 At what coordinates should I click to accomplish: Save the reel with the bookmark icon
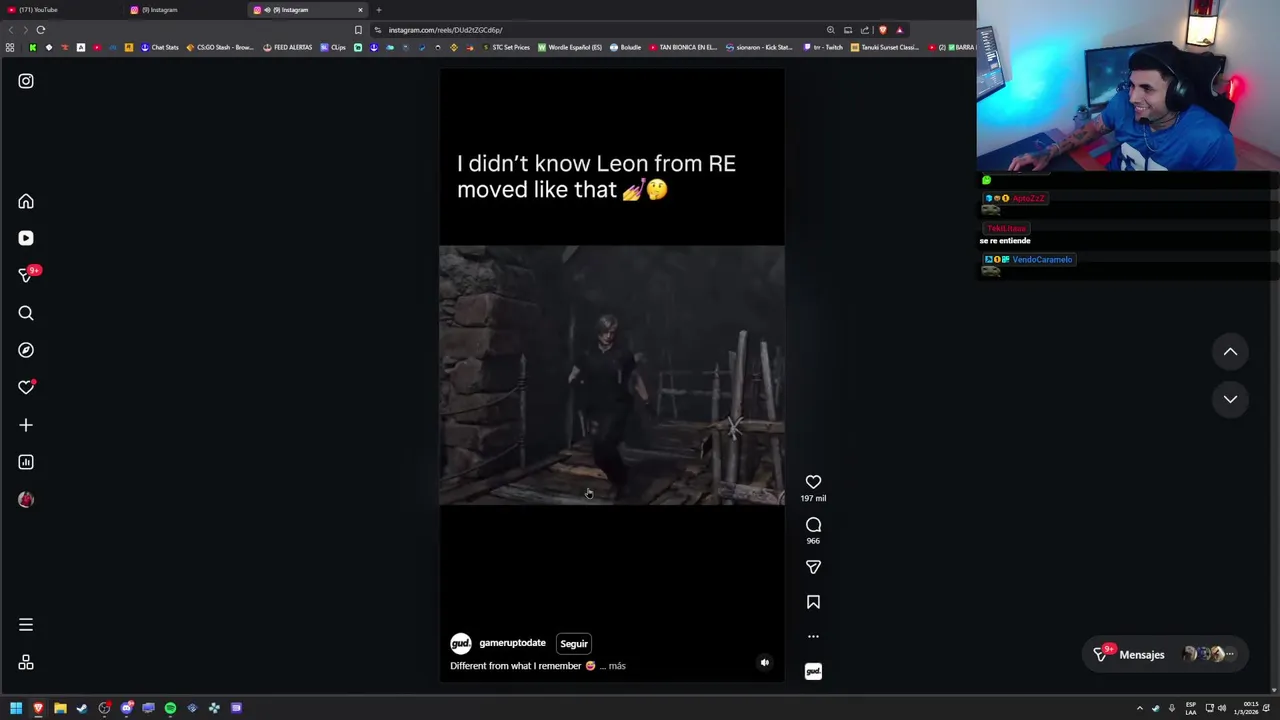813,602
